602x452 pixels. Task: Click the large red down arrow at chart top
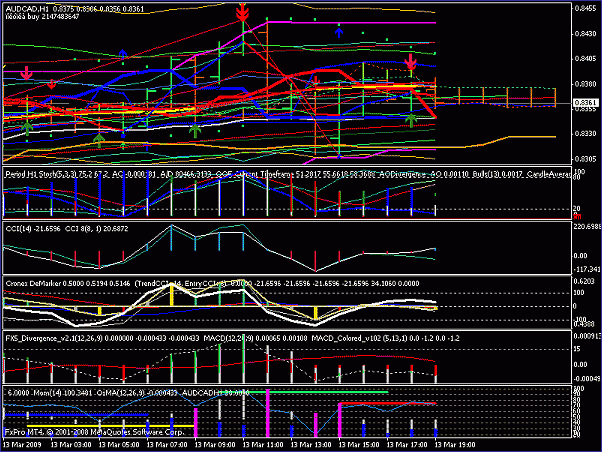(x=243, y=13)
